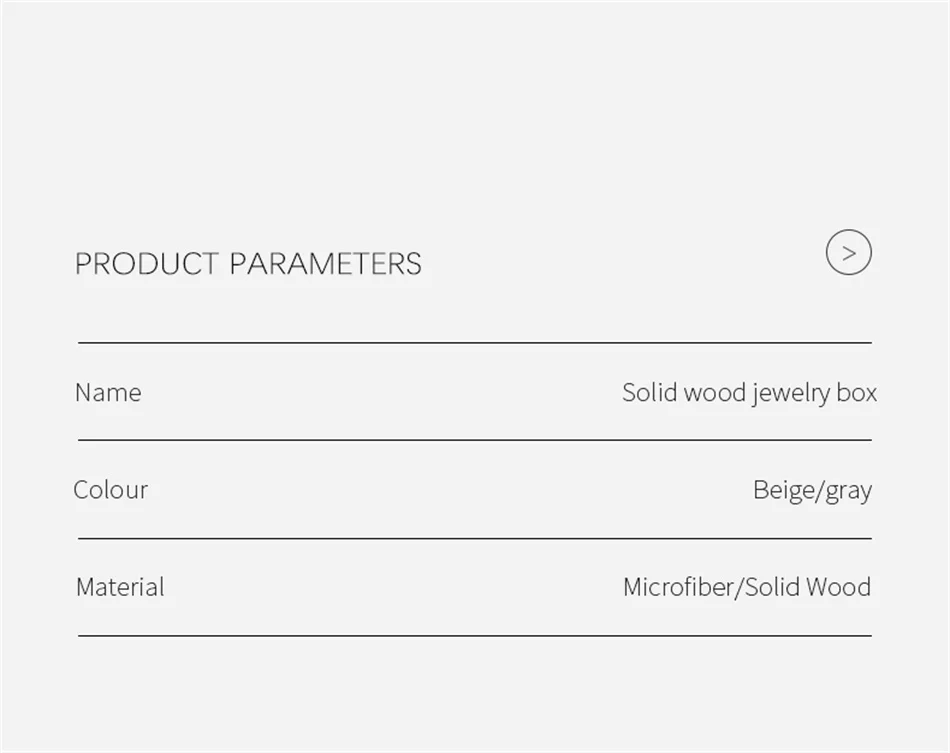Click the Beige/gray colour value

click(812, 491)
